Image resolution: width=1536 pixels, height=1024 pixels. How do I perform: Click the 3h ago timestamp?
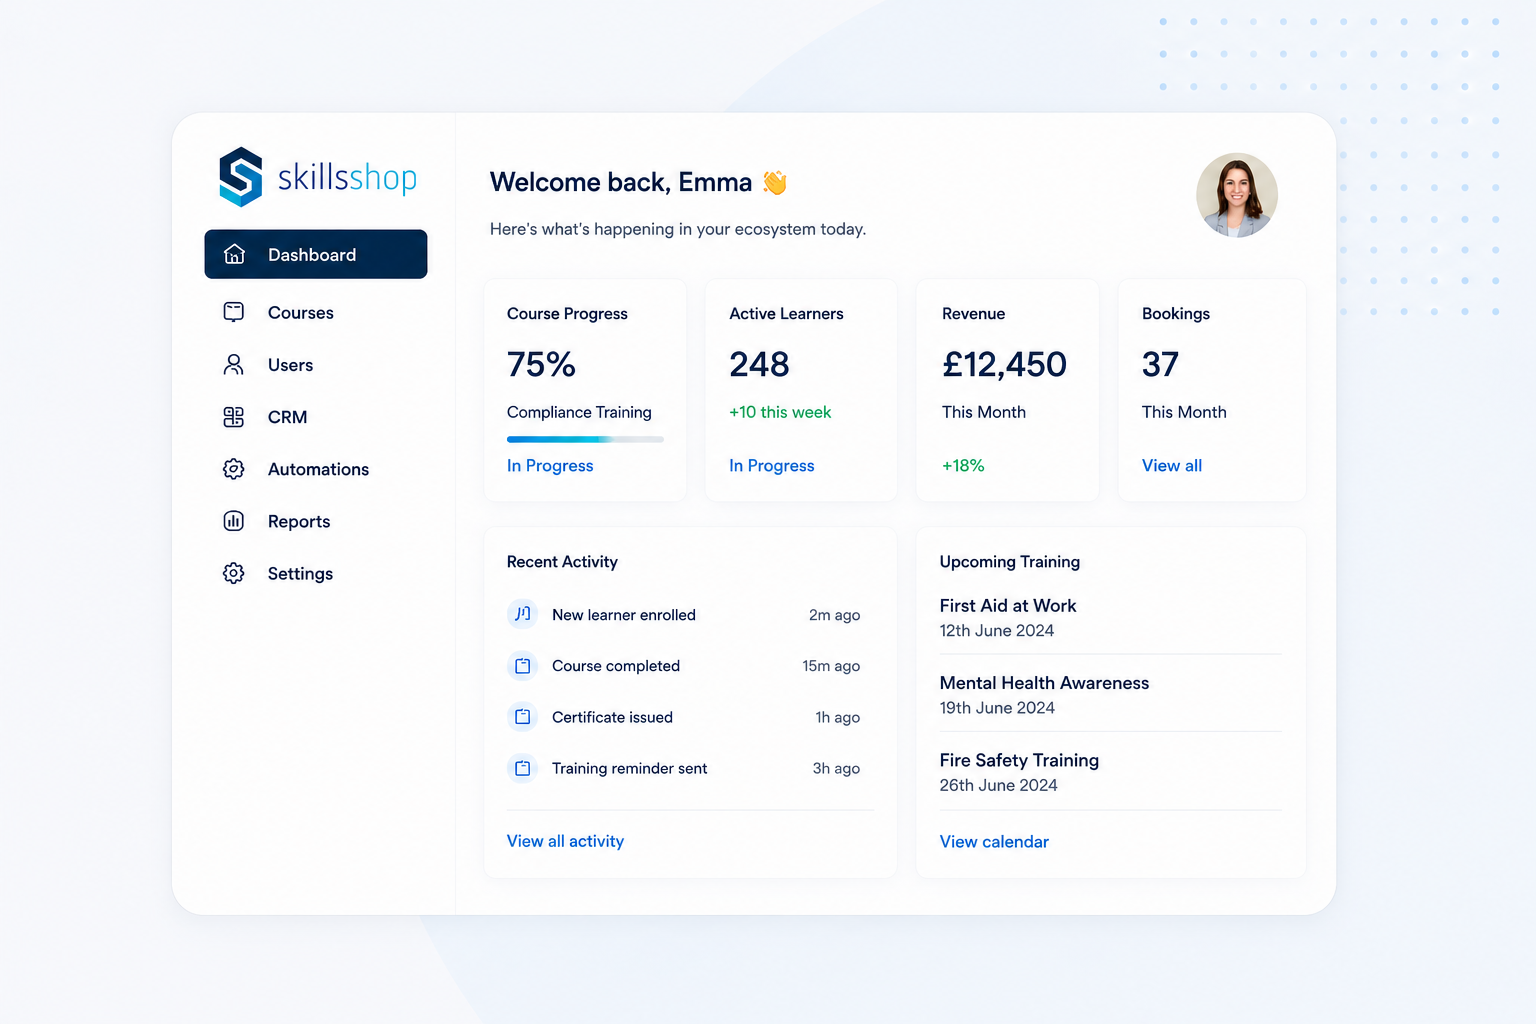click(x=836, y=768)
